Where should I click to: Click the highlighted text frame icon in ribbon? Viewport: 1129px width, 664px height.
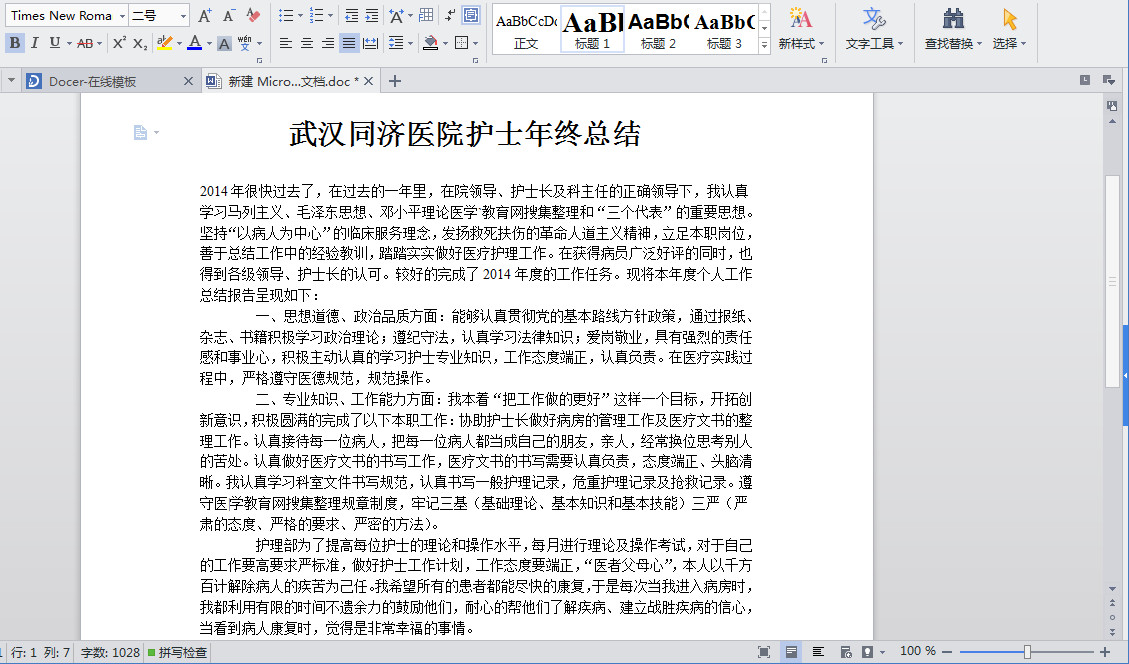coord(472,15)
